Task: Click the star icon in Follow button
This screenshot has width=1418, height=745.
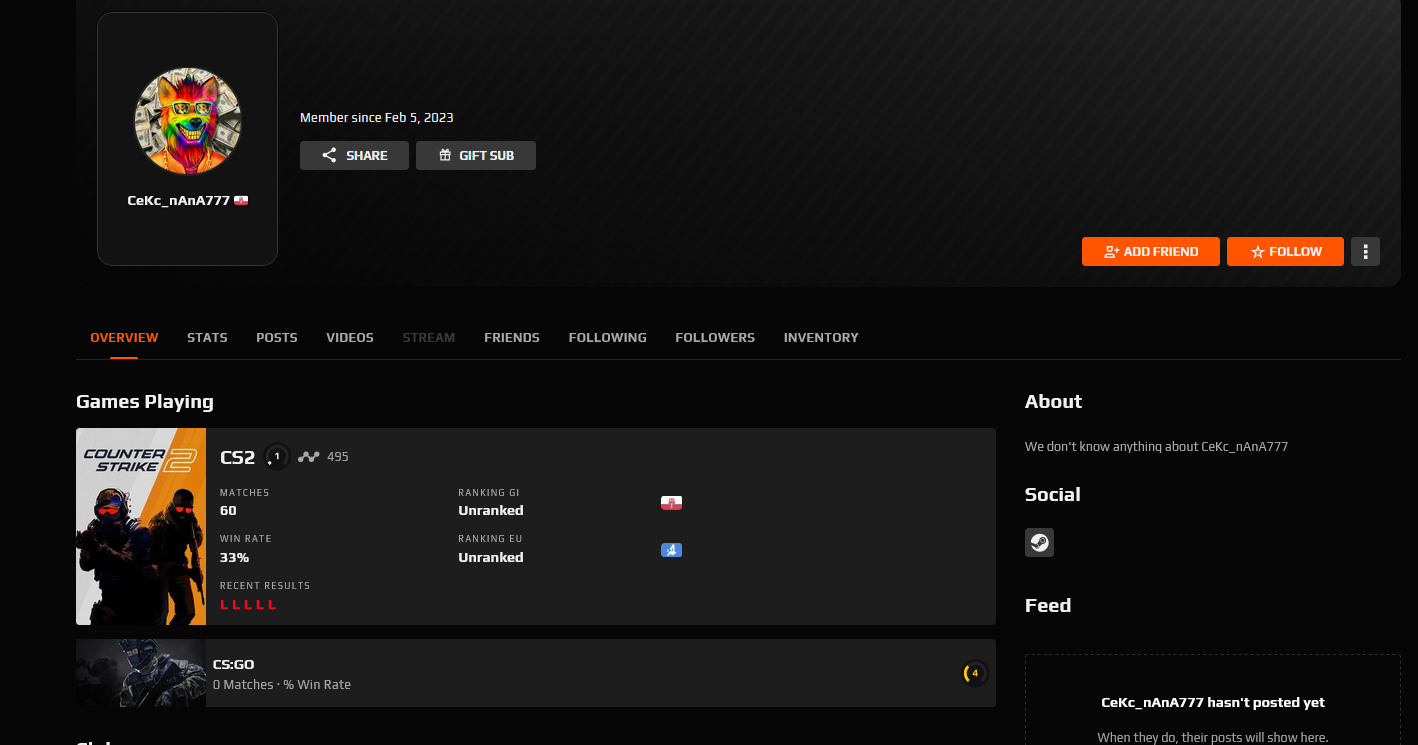Action: (x=1258, y=252)
